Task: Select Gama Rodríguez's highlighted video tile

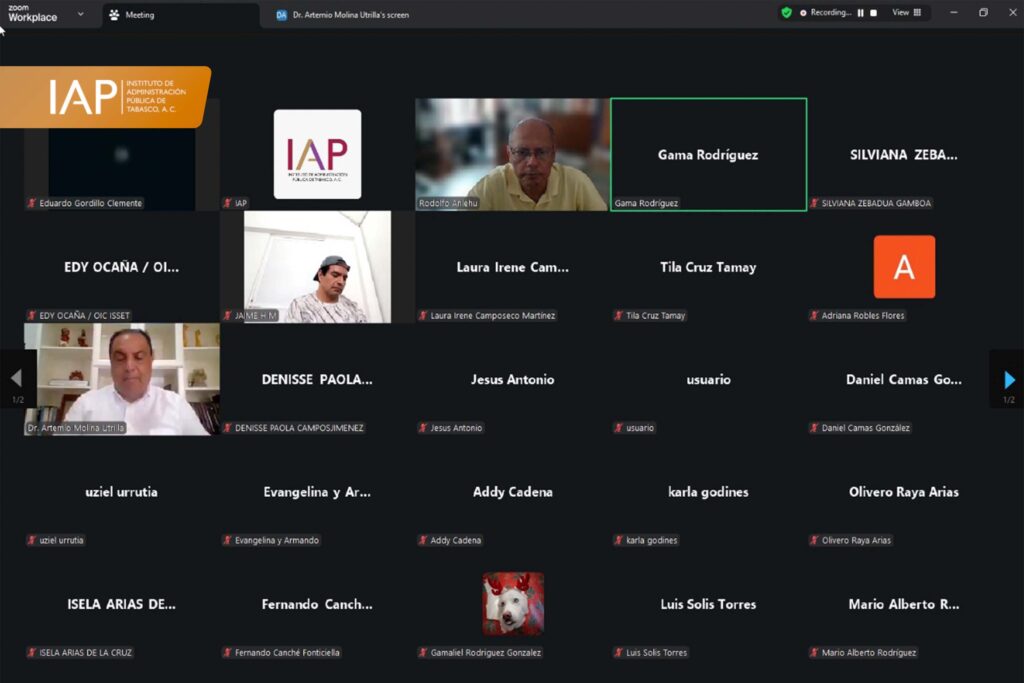Action: coord(708,154)
